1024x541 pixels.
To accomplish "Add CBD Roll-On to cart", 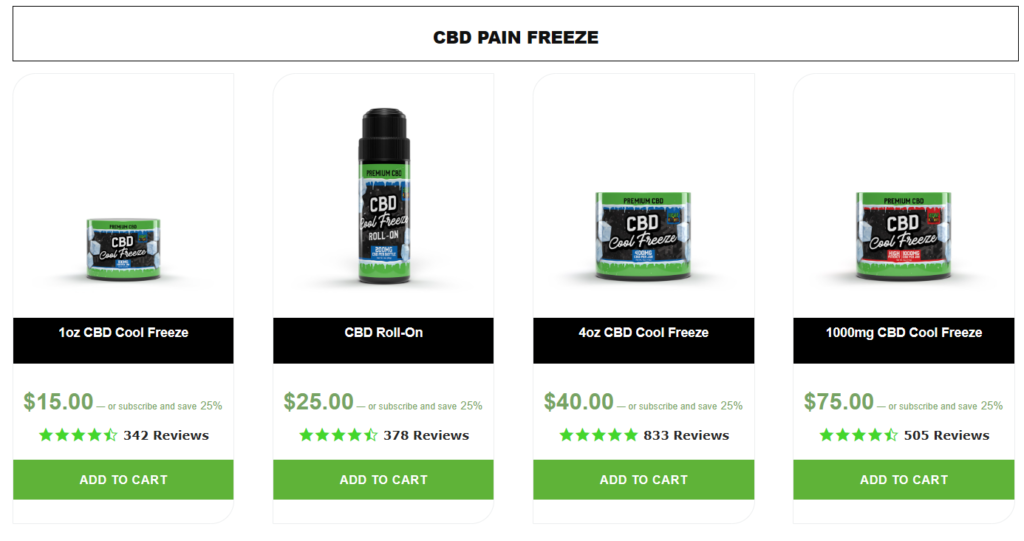I will (383, 480).
